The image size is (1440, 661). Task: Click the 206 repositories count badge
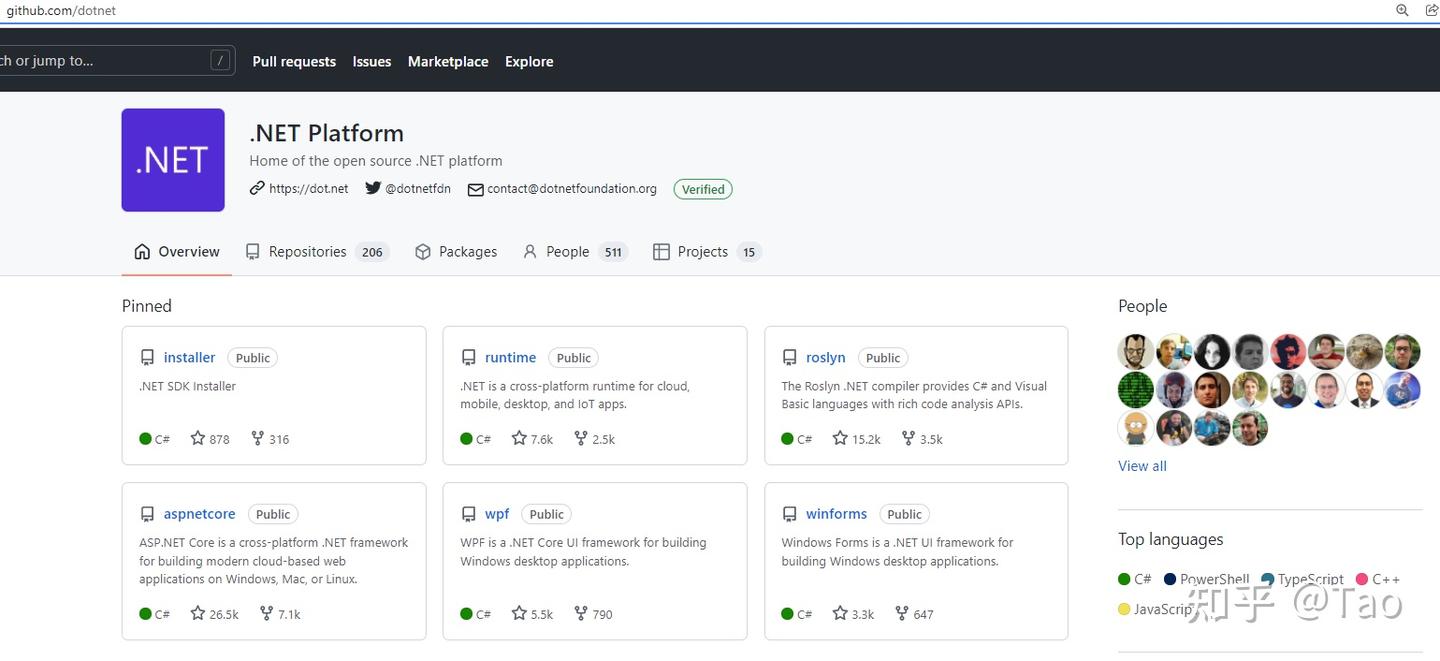373,252
